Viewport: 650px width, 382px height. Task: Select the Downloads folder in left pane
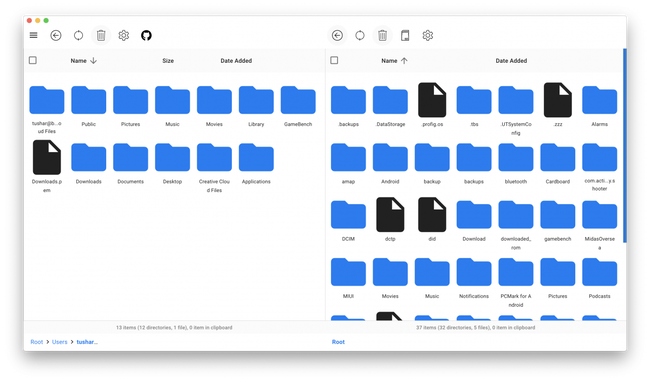point(89,164)
